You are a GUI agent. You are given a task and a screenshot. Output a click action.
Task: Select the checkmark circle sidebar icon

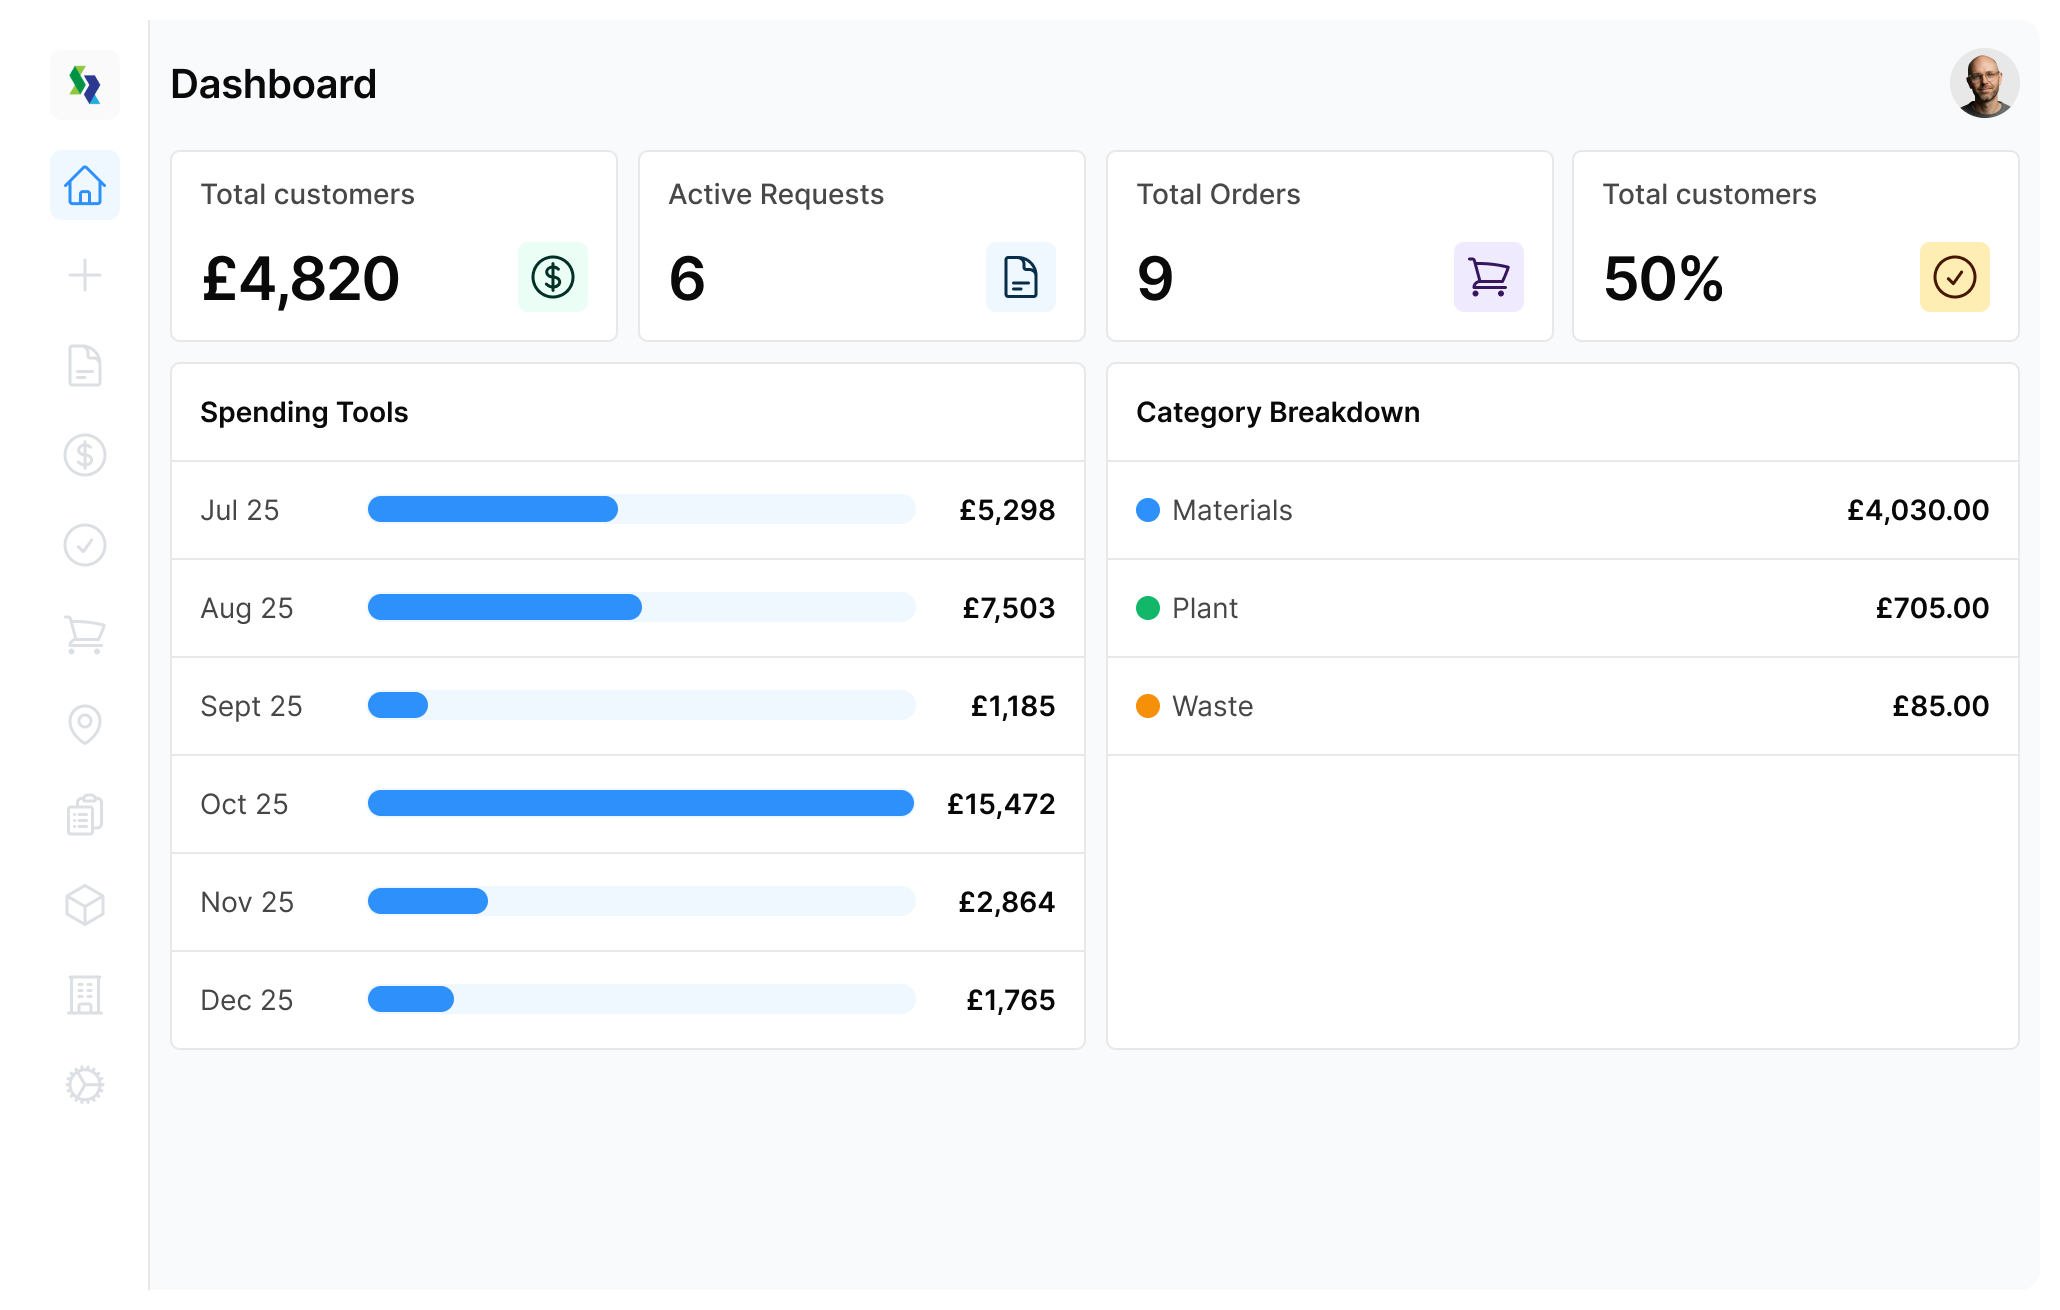tap(85, 545)
